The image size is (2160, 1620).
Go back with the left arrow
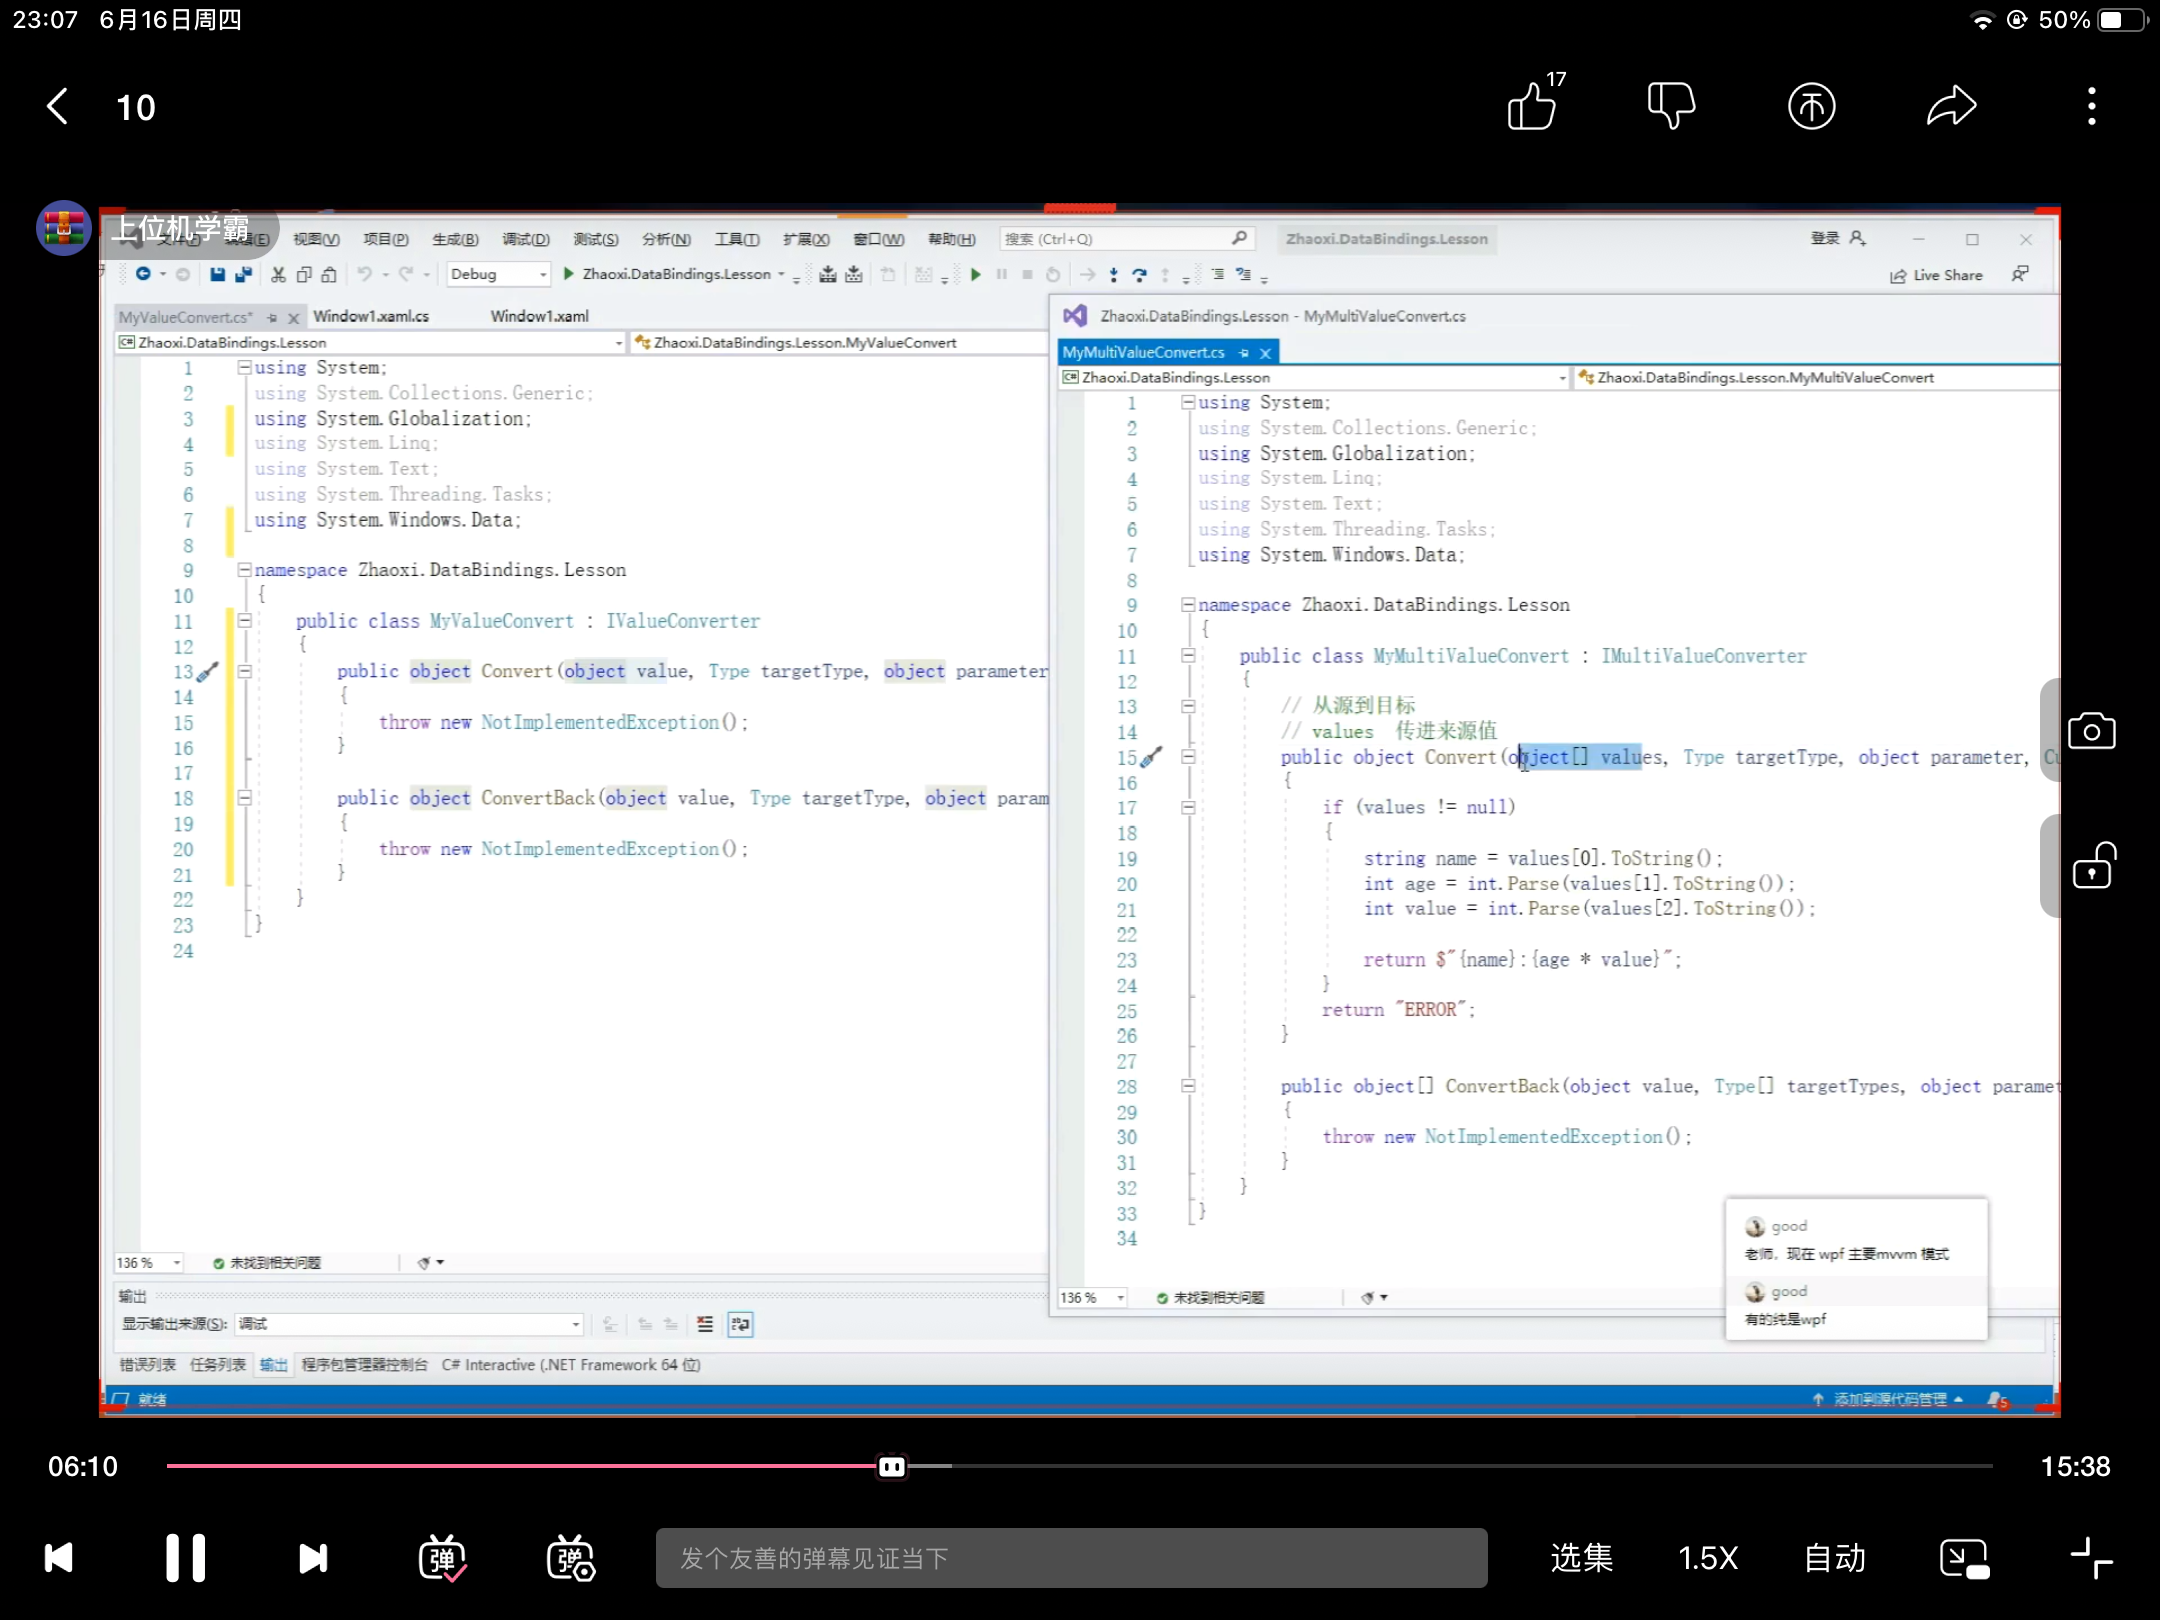tap(58, 106)
